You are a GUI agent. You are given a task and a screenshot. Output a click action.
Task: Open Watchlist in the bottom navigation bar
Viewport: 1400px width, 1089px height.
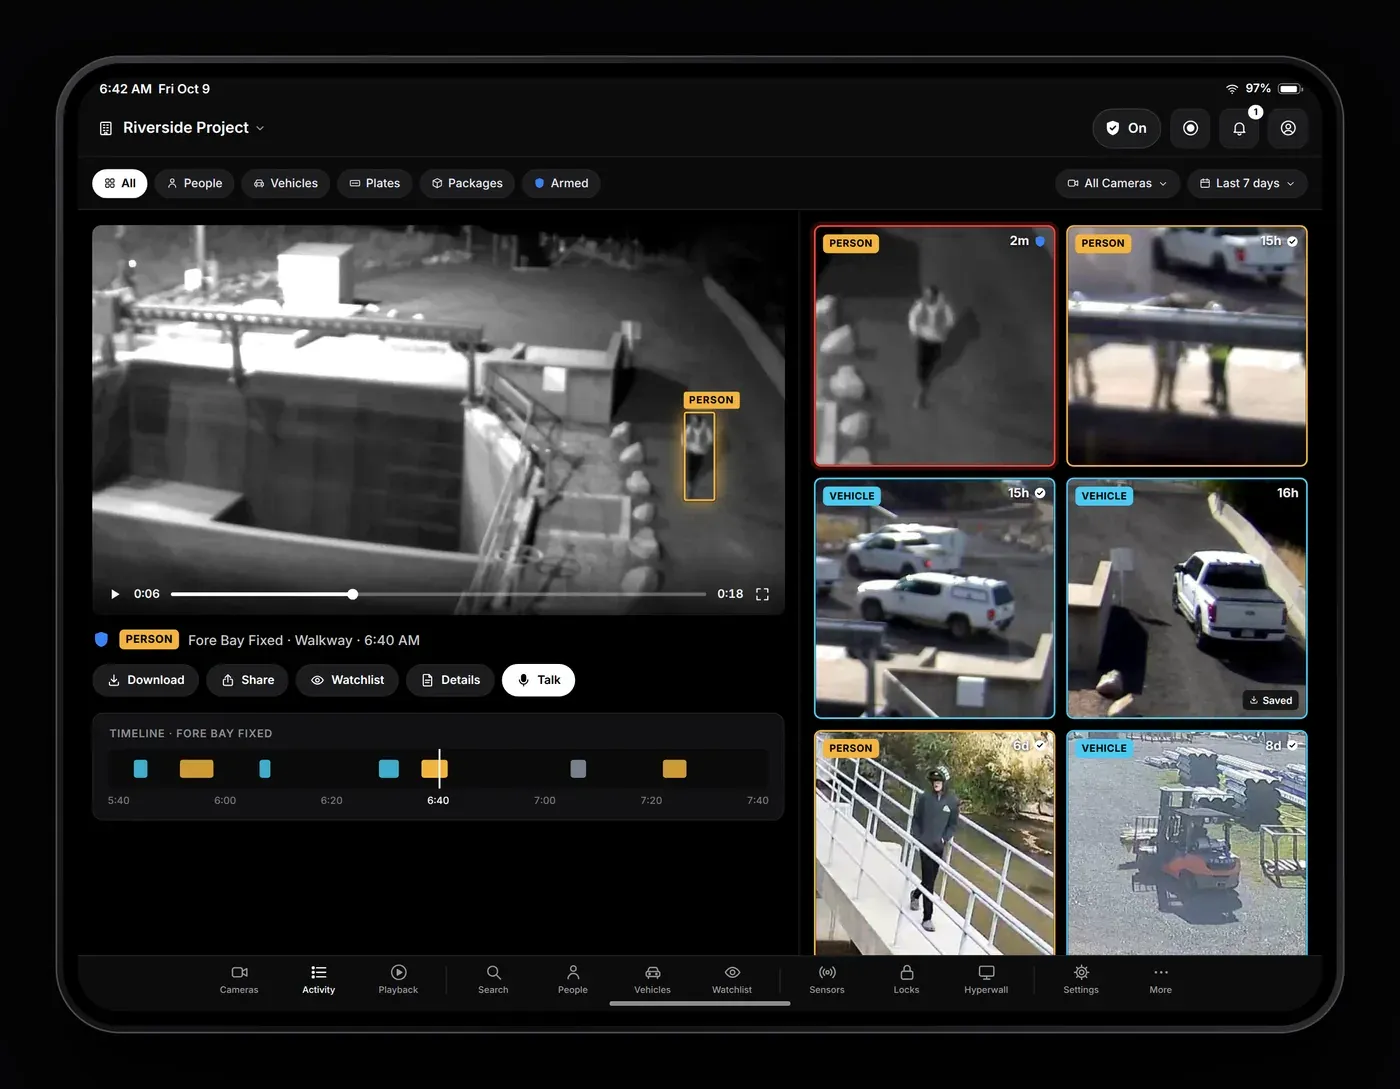coord(732,979)
